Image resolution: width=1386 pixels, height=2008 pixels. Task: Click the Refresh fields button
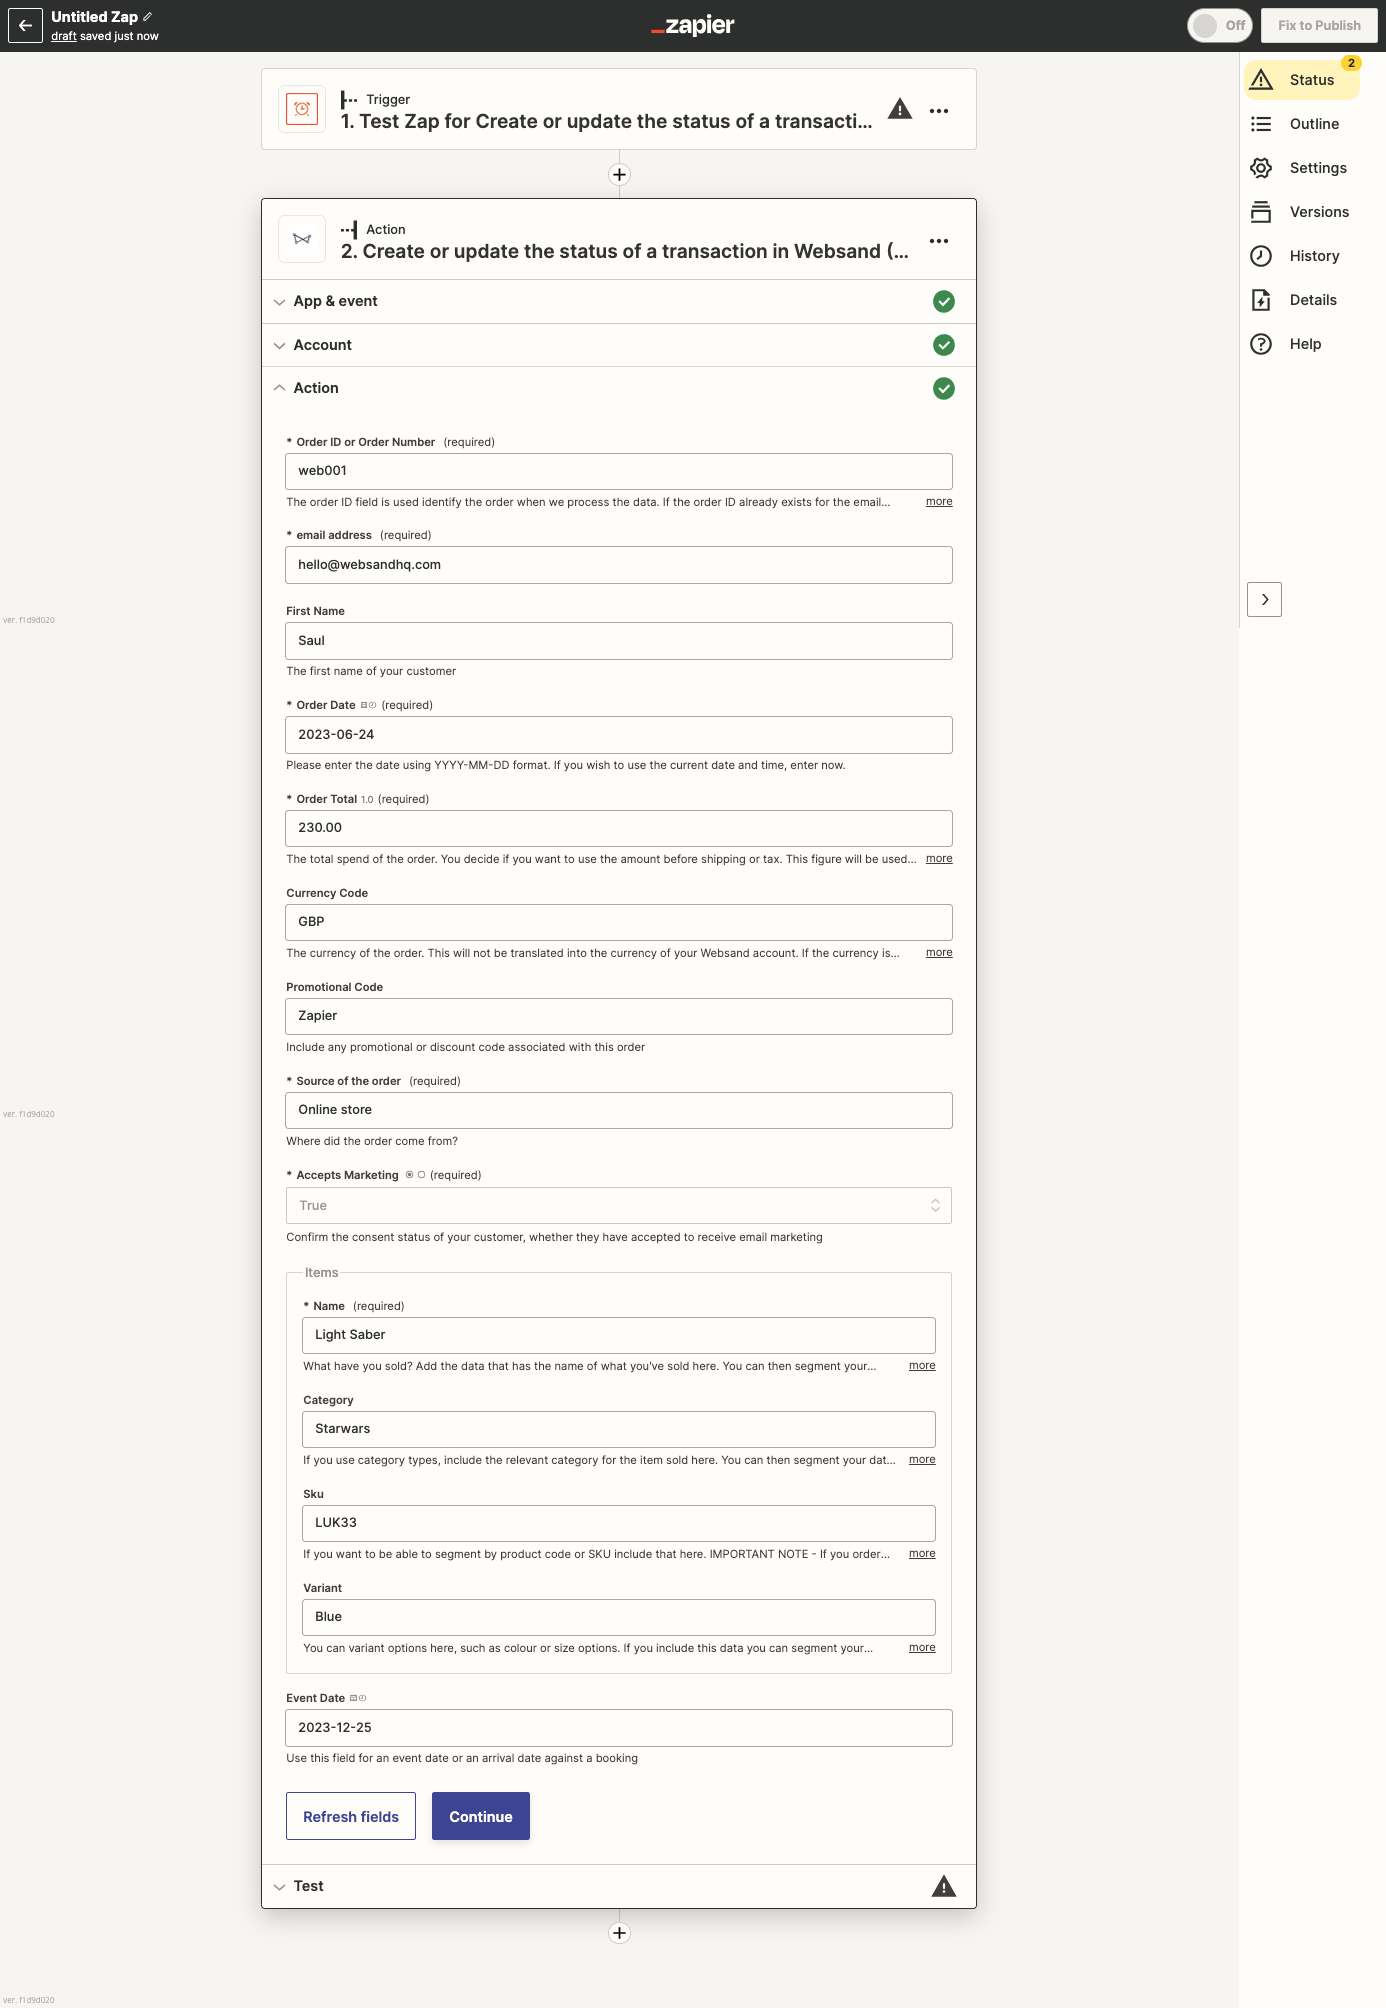[x=351, y=1816]
